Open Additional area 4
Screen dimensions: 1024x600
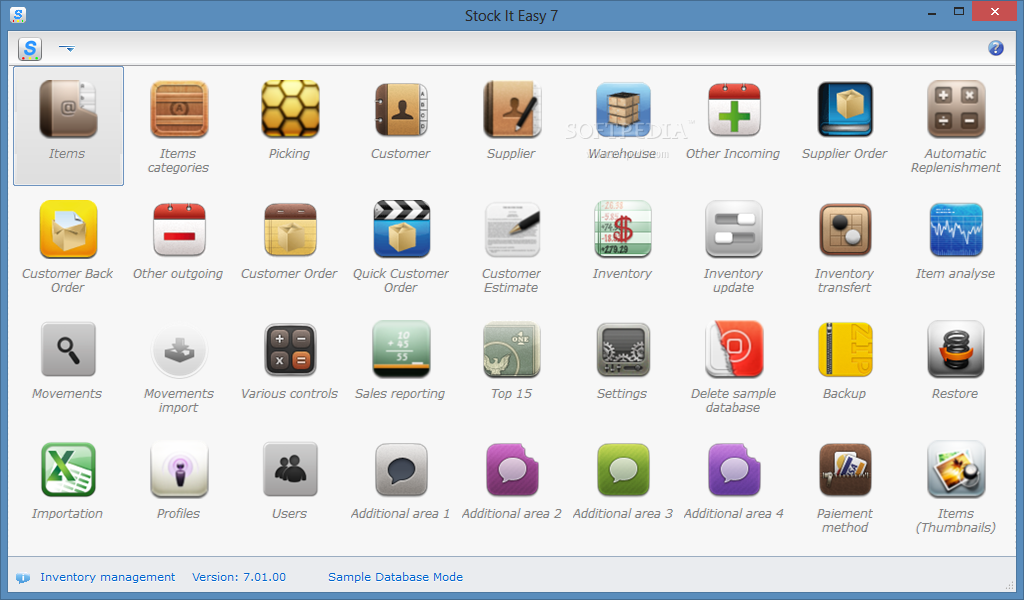tap(734, 469)
